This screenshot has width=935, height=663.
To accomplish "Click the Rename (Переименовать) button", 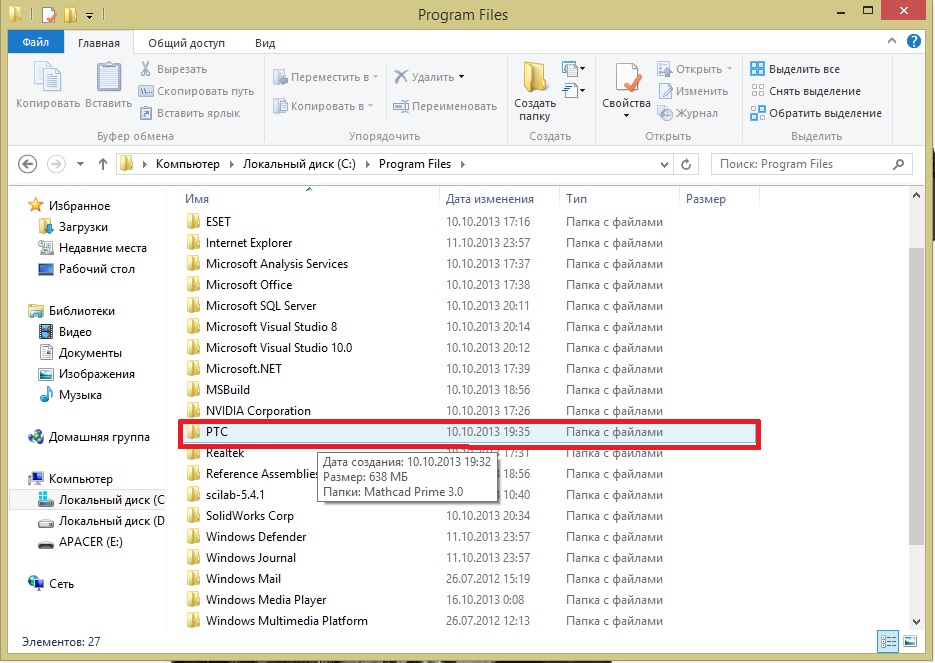I will (445, 106).
